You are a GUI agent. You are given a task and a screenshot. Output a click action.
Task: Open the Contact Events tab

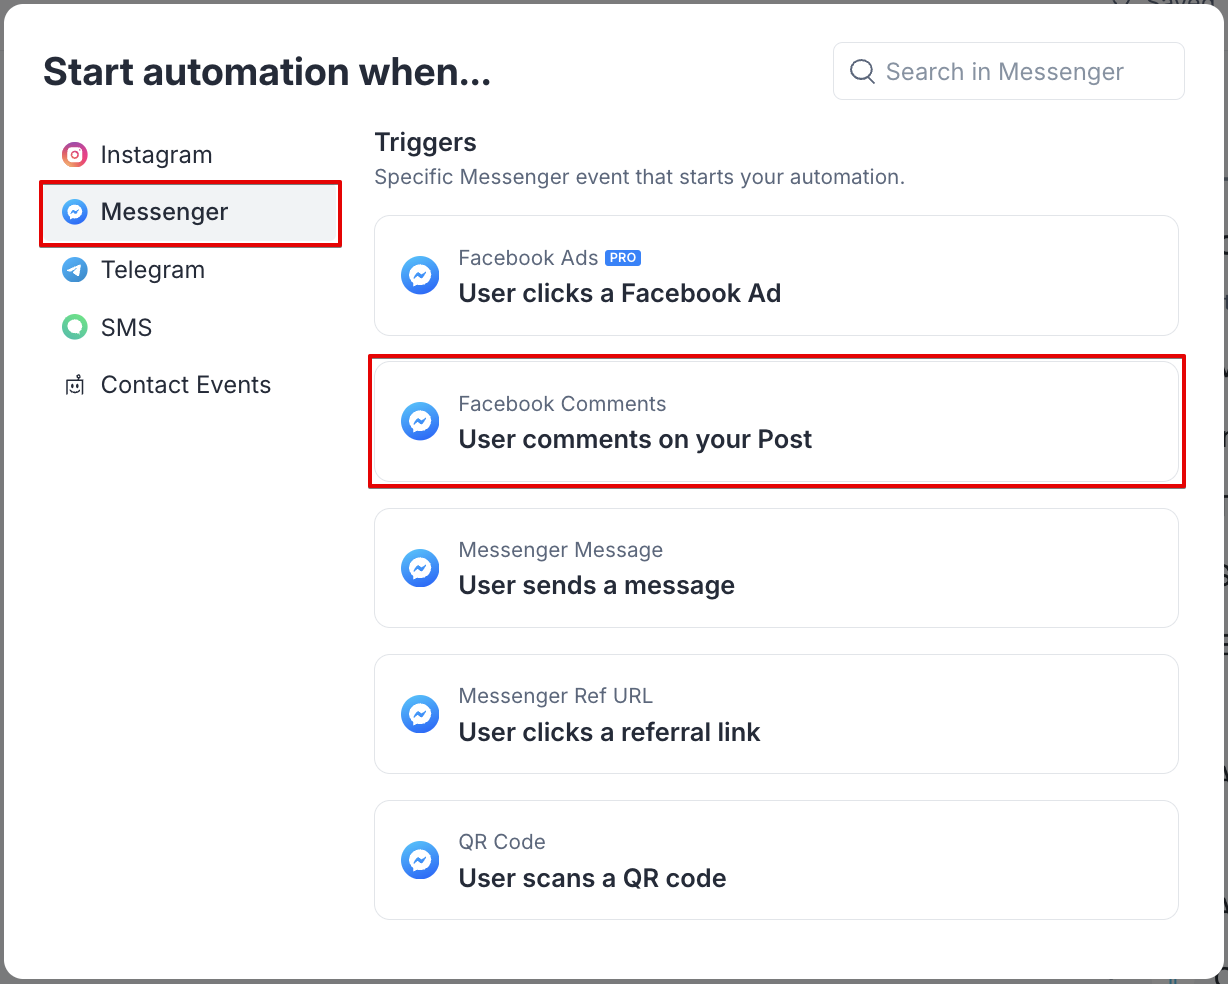[x=186, y=385]
